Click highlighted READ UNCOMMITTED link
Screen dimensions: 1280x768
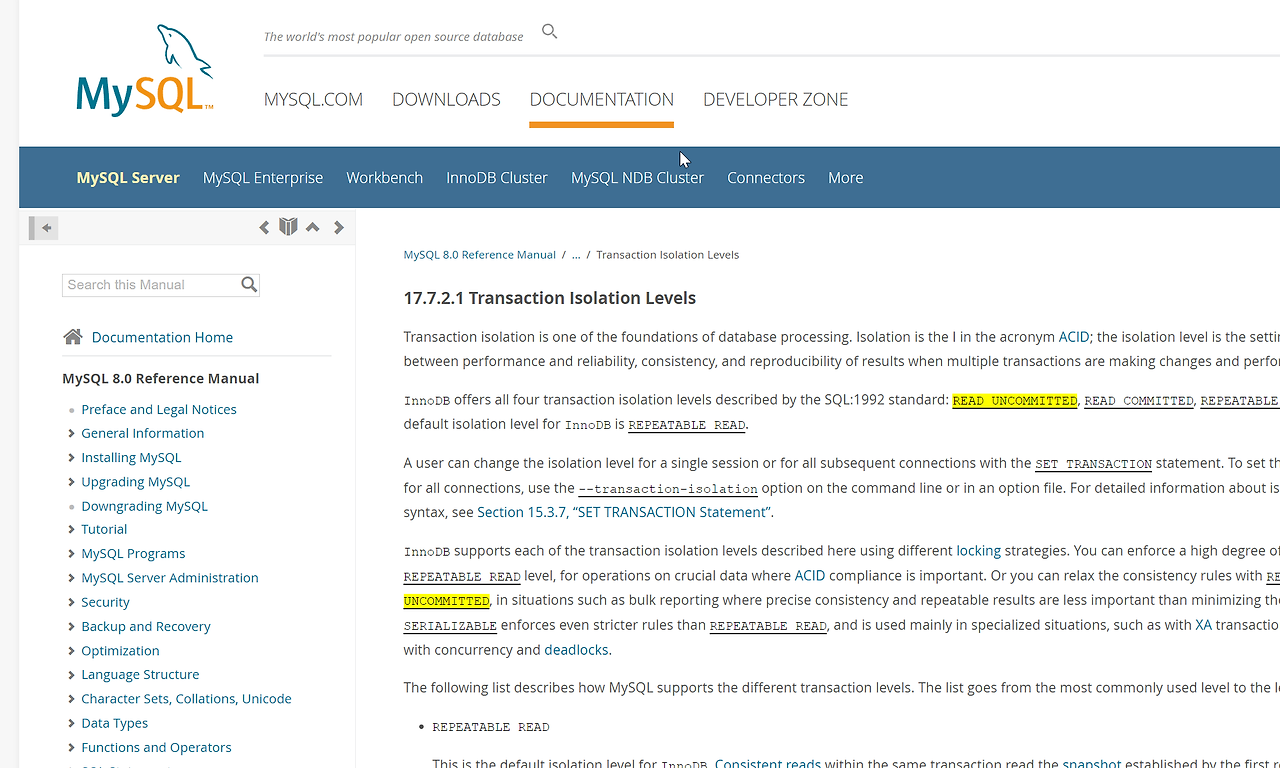click(1015, 400)
